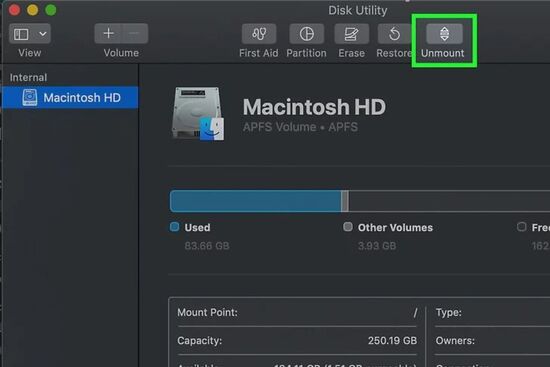550x367 pixels.
Task: Close the Disk Utility window
Action: click(x=14, y=10)
